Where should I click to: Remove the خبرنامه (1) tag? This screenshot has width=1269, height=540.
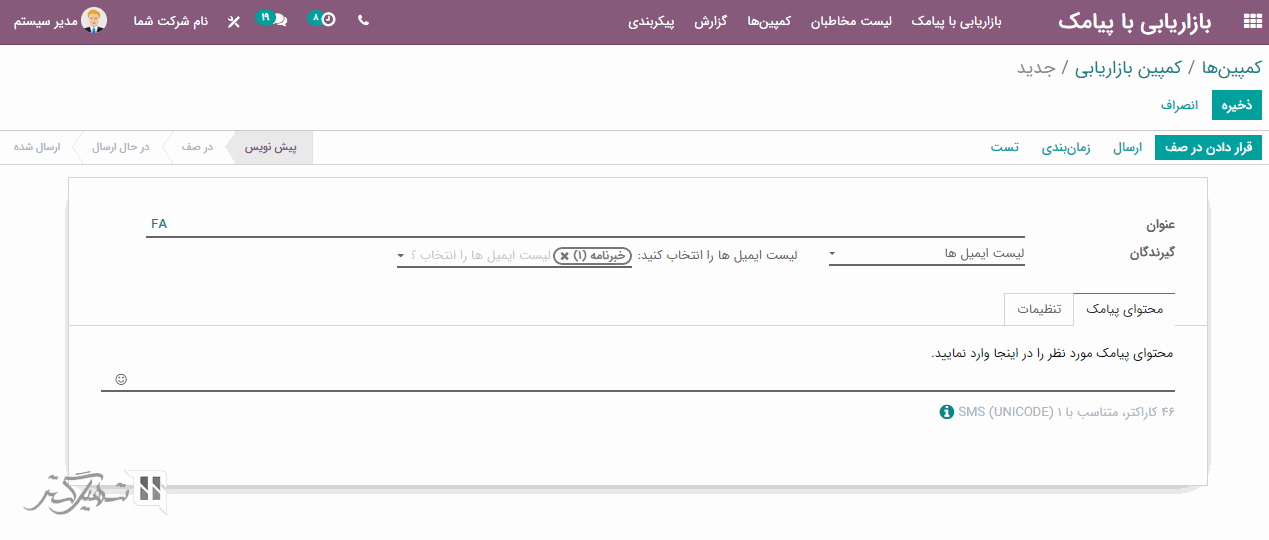564,256
